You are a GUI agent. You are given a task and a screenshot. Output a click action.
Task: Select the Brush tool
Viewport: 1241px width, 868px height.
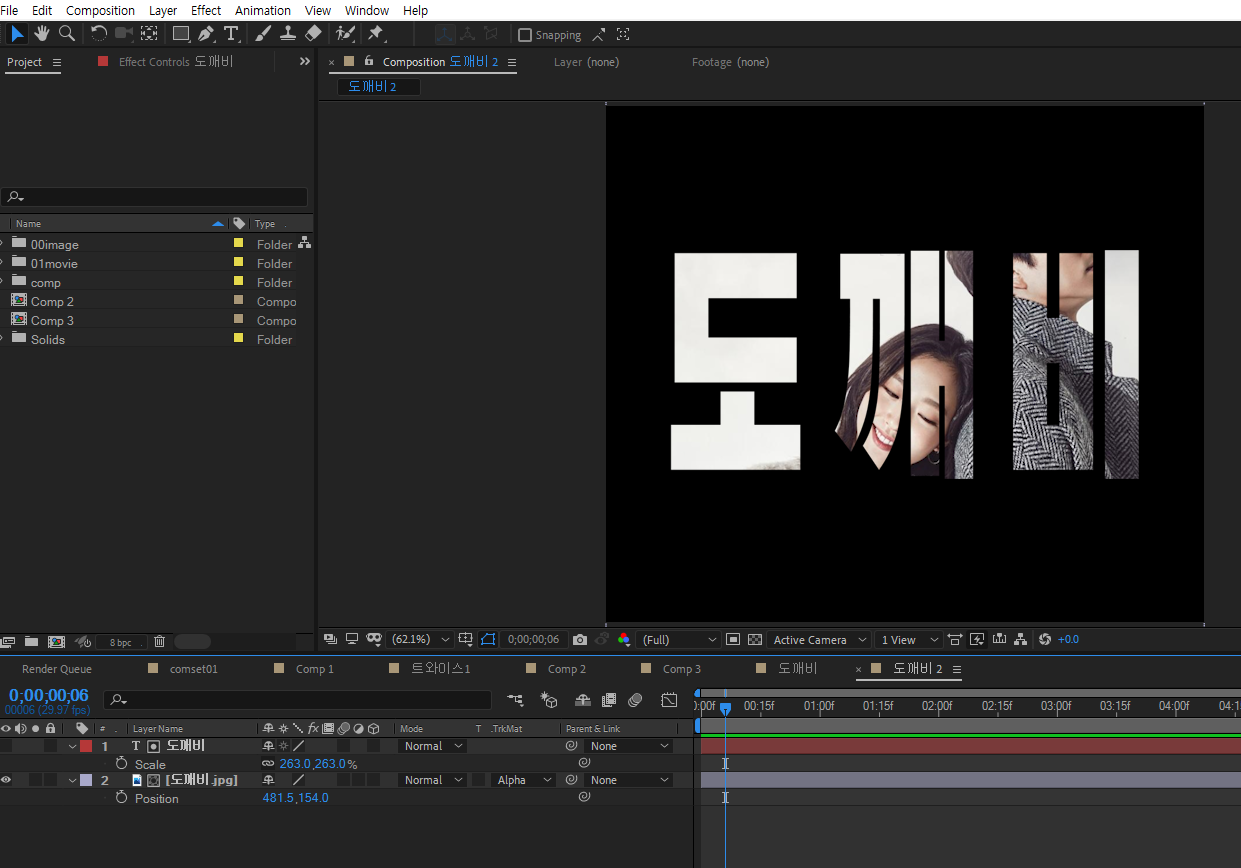click(x=263, y=34)
